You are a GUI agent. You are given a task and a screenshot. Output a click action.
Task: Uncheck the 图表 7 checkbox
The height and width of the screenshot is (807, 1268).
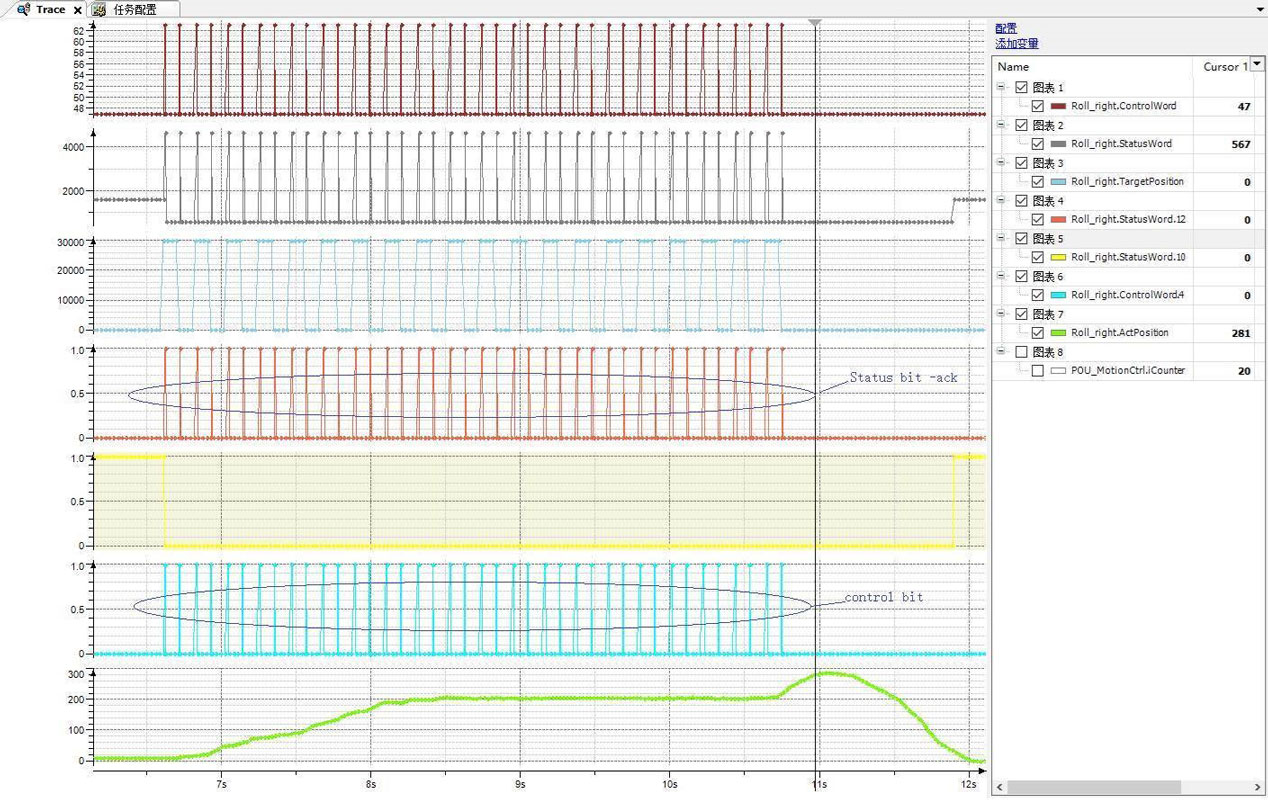click(1021, 313)
